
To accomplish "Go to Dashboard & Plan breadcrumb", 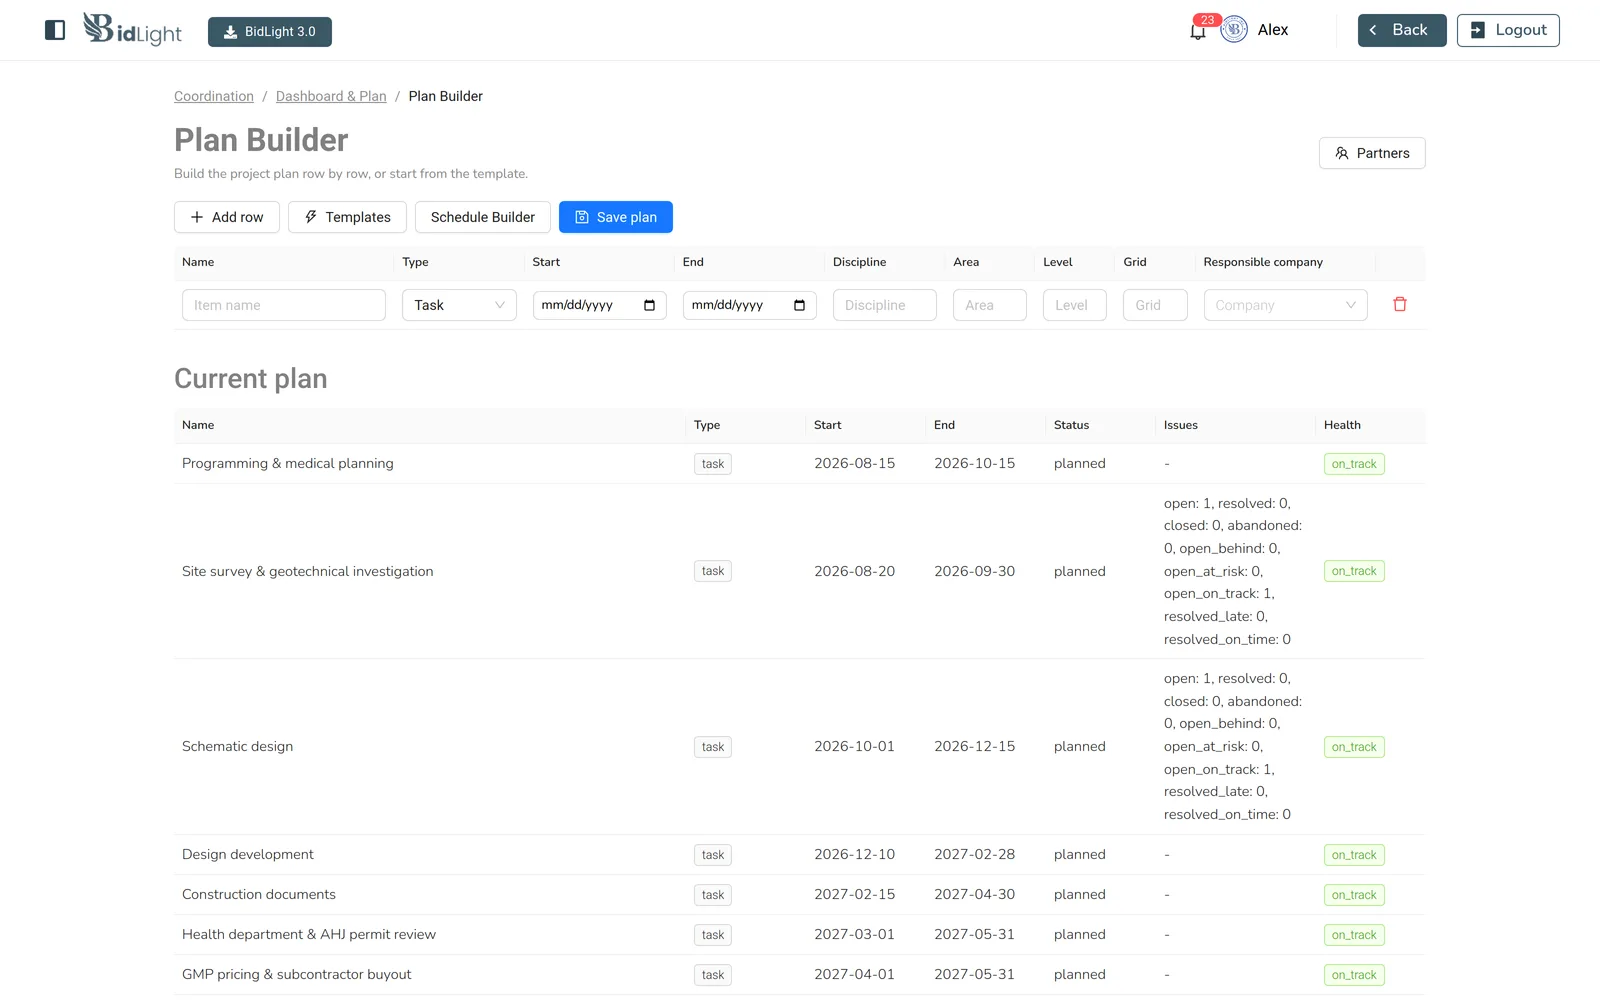I will point(331,96).
